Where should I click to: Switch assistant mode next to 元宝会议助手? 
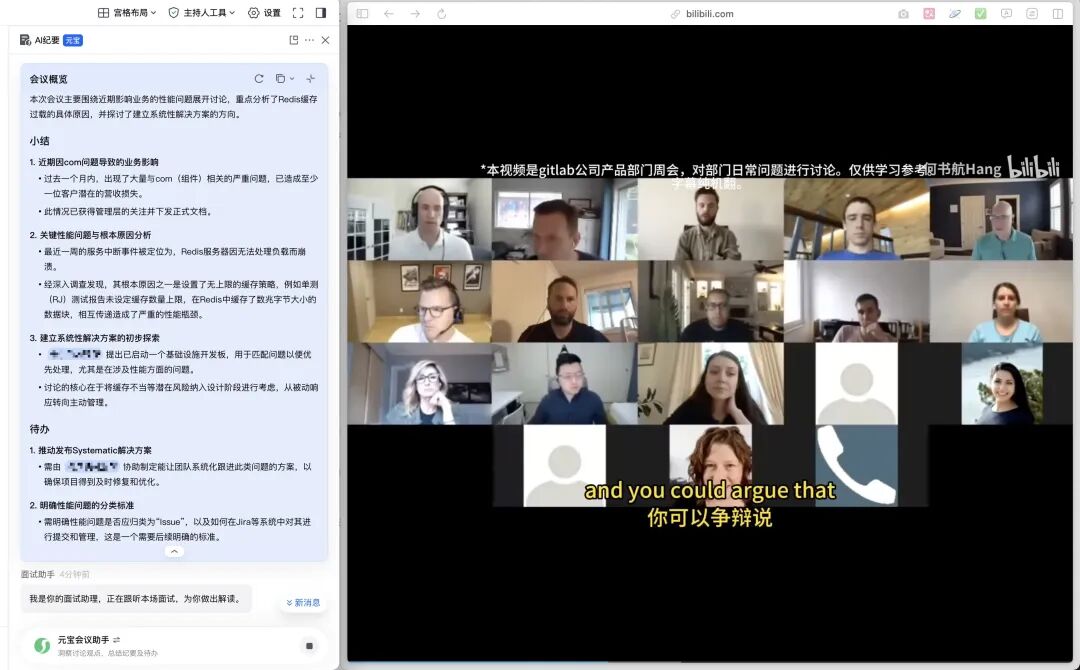point(117,640)
